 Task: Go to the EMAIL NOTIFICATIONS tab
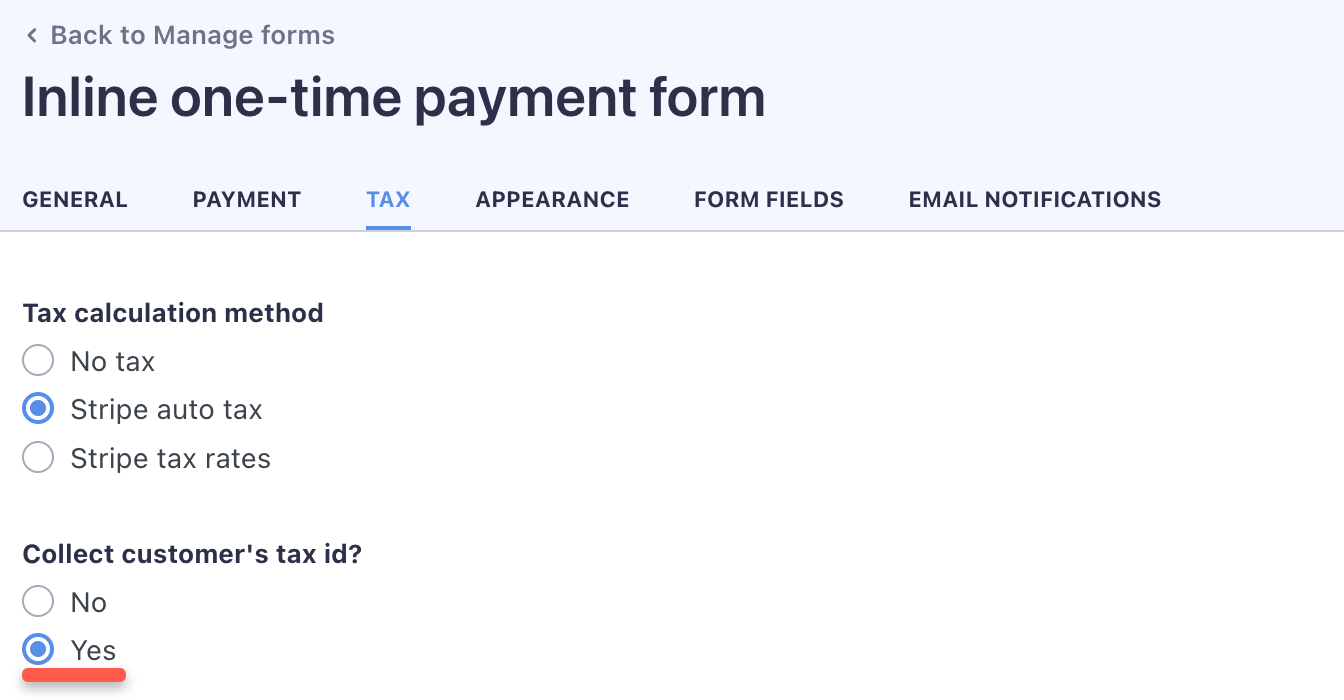[1034, 199]
